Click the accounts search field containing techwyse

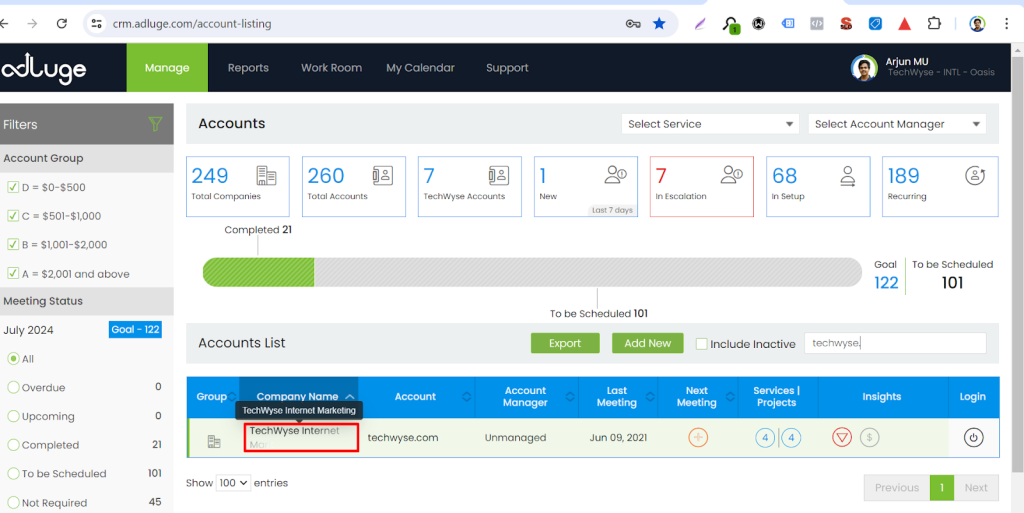pos(895,343)
